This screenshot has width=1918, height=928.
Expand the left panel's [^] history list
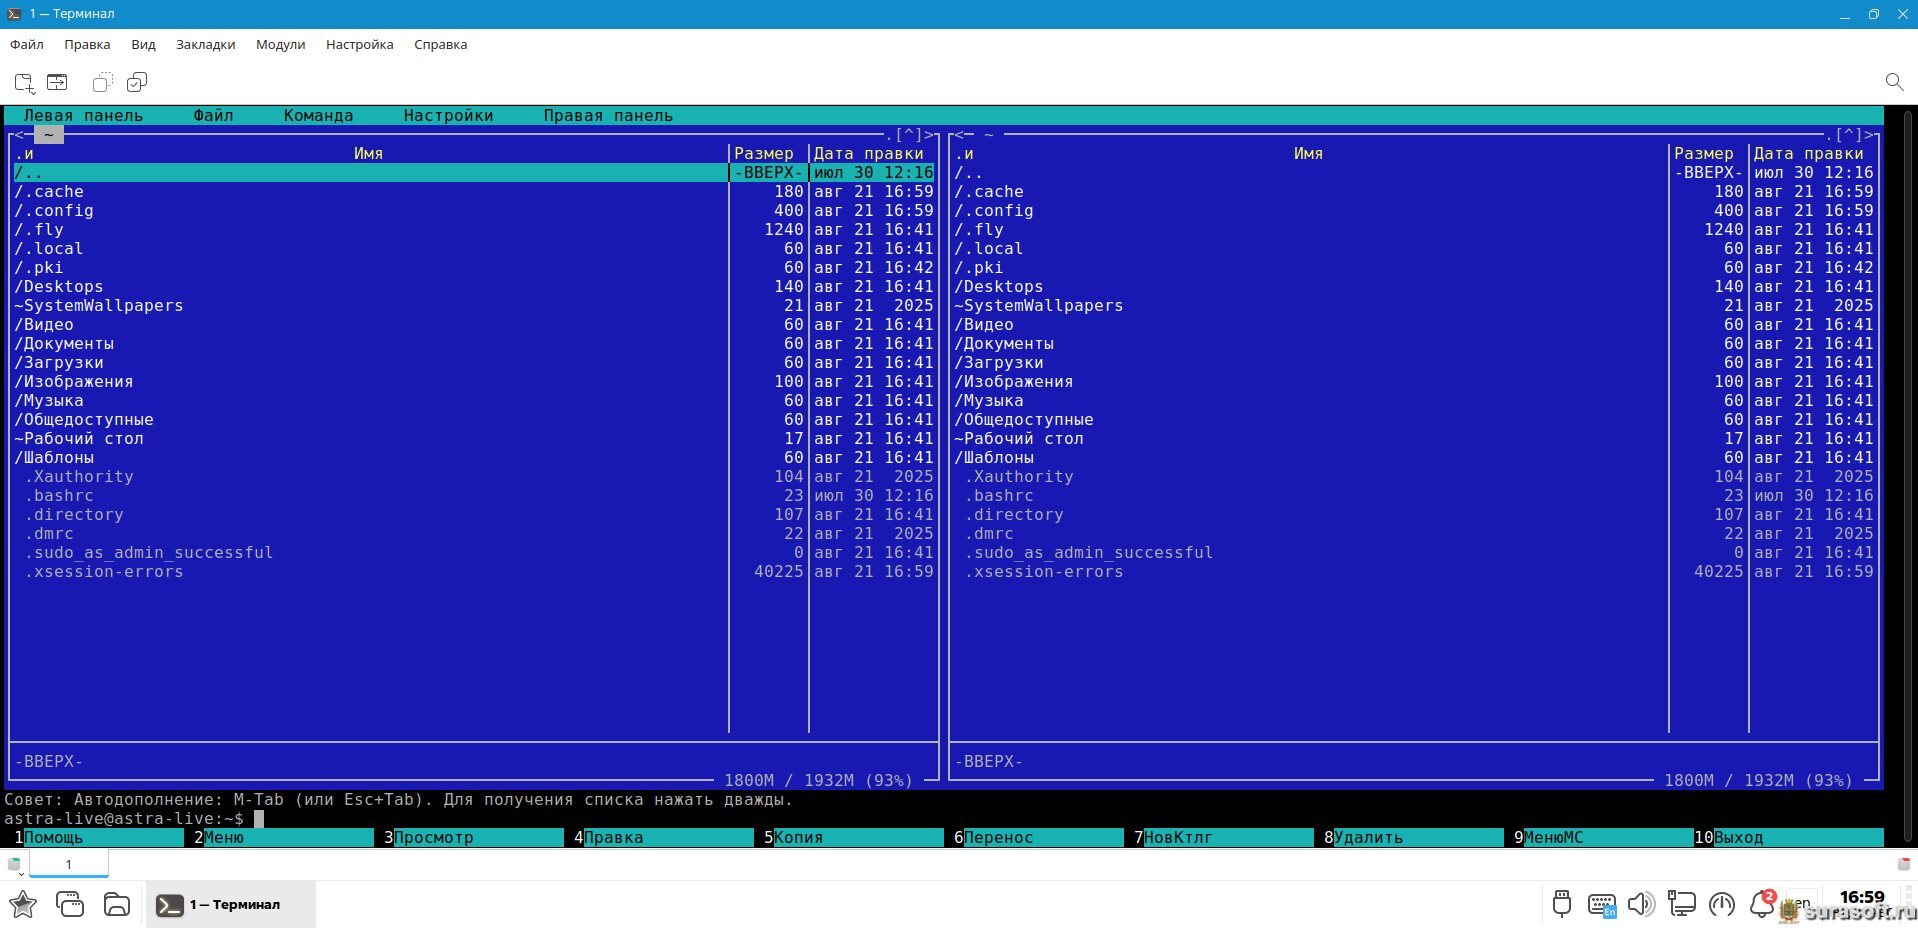tap(909, 135)
